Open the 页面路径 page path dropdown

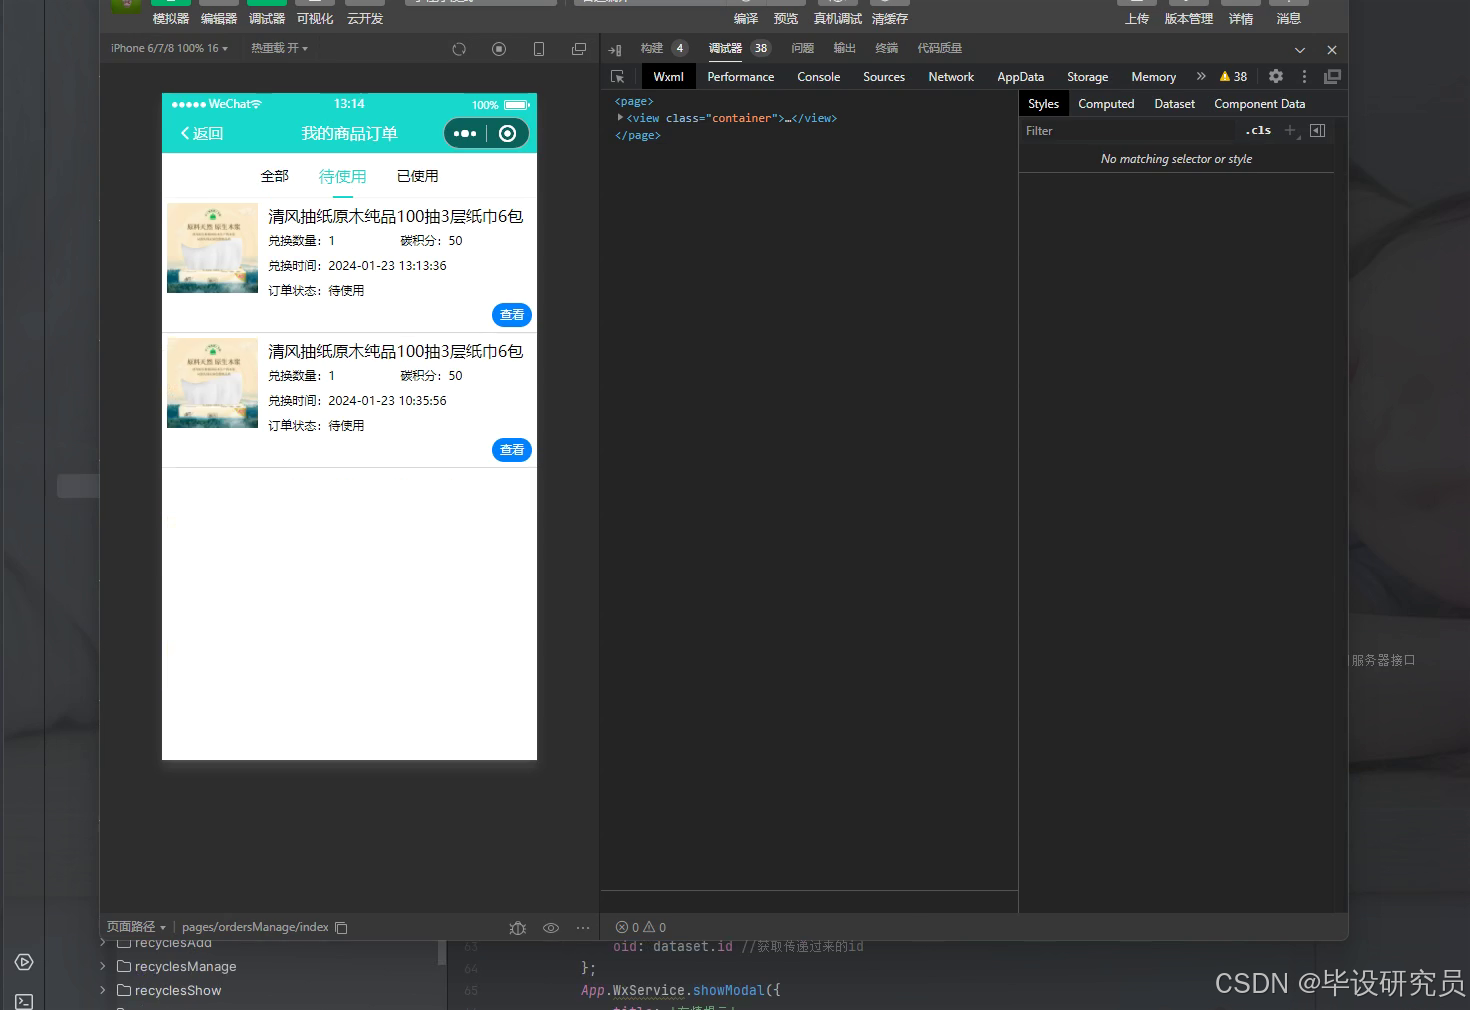coord(136,927)
